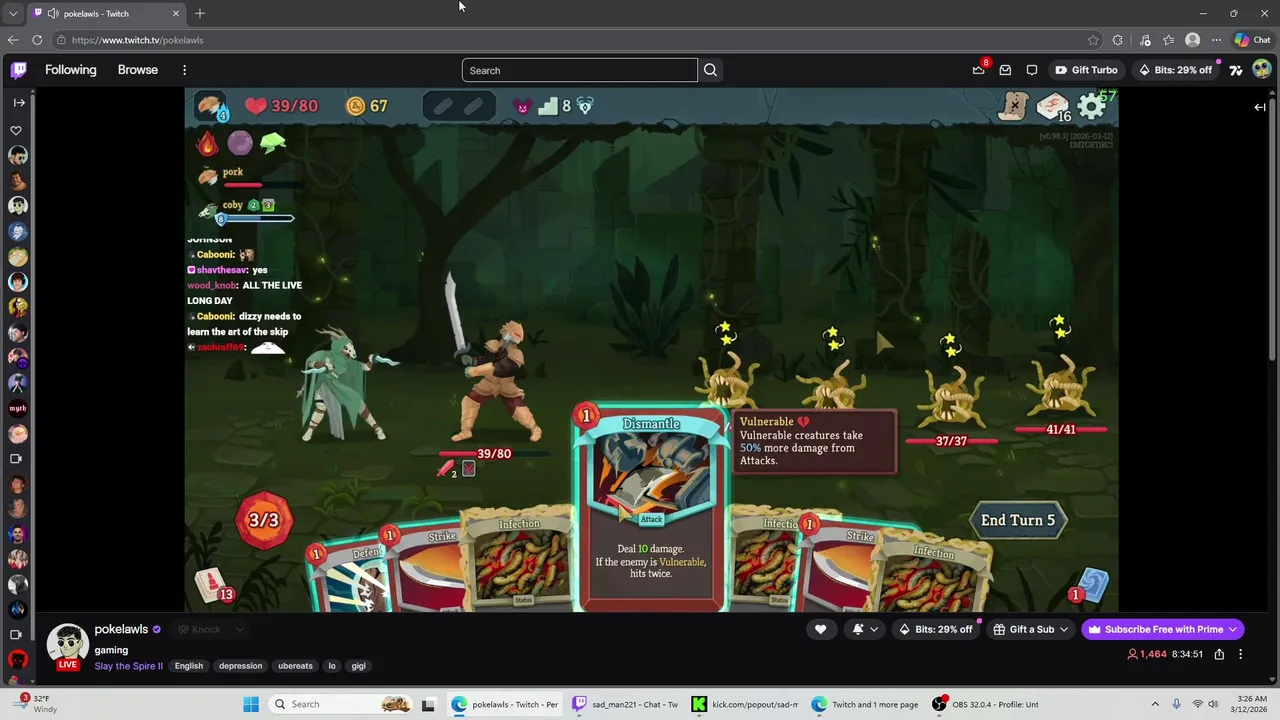The image size is (1280, 720).
Task: Expand the collapsed chat panel arrow
Action: click(1260, 107)
